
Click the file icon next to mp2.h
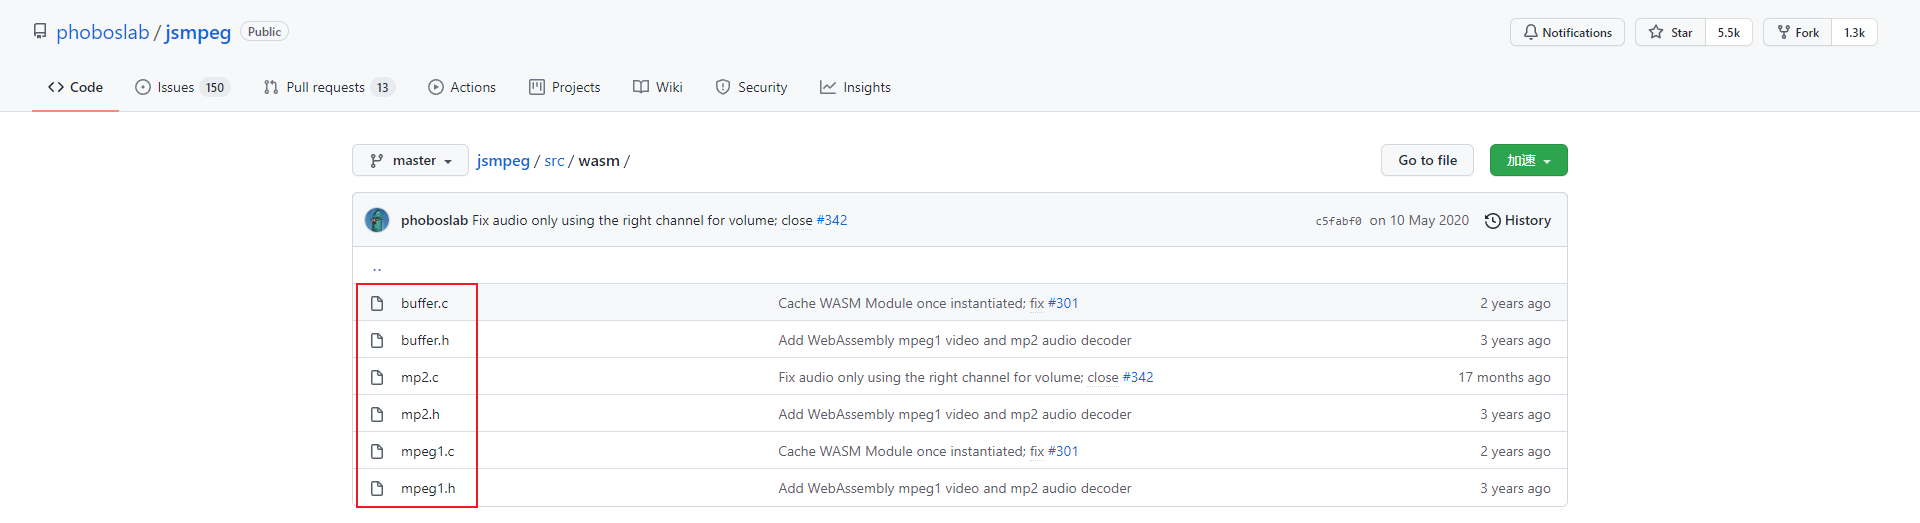(x=377, y=414)
